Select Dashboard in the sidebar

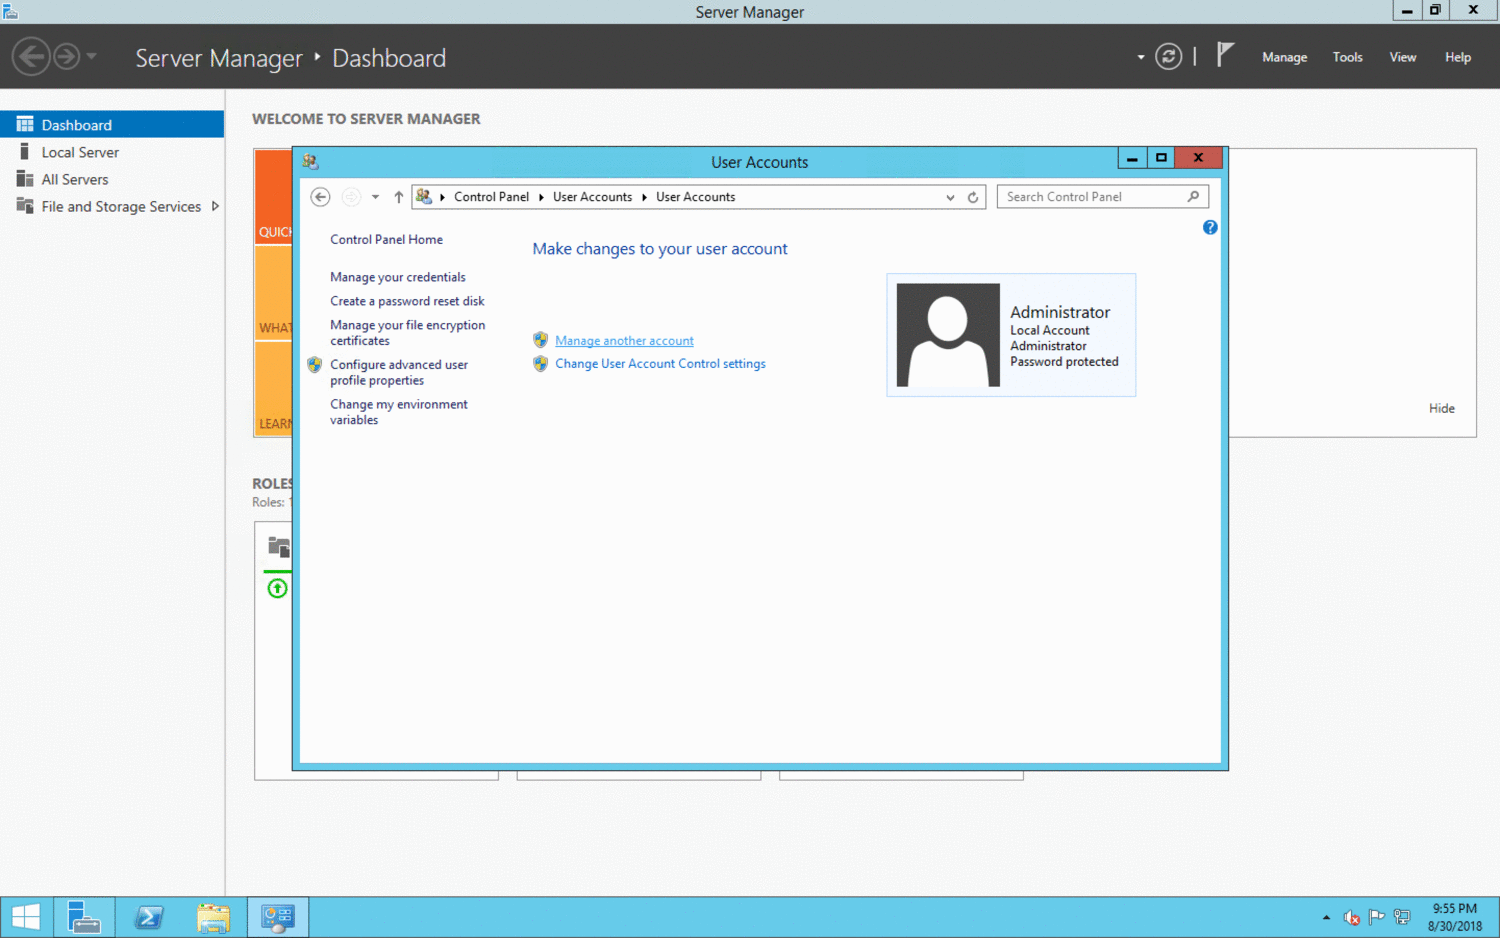point(112,124)
